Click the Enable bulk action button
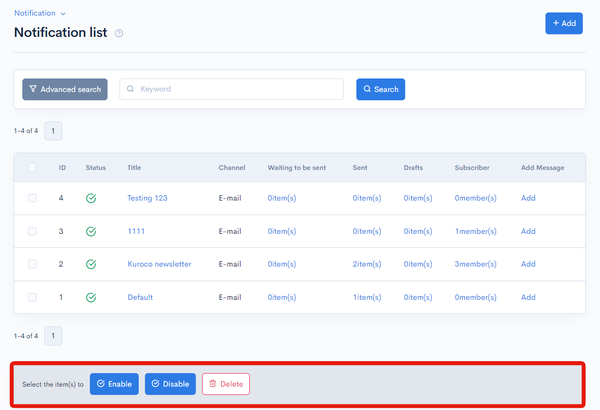 tap(114, 384)
